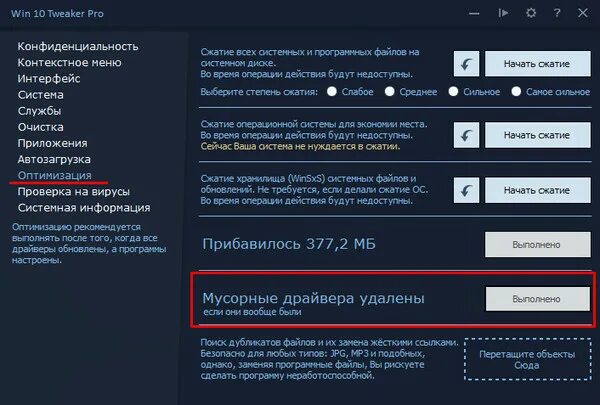The height and width of the screenshot is (405, 600).
Task: Click undo arrow for WinSxS compression
Action: click(466, 190)
